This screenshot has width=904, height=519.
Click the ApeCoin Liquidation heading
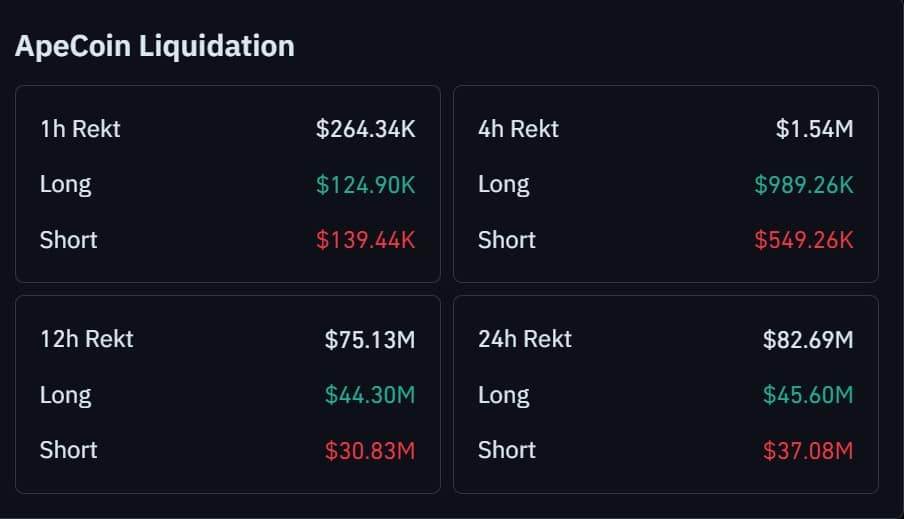point(155,46)
